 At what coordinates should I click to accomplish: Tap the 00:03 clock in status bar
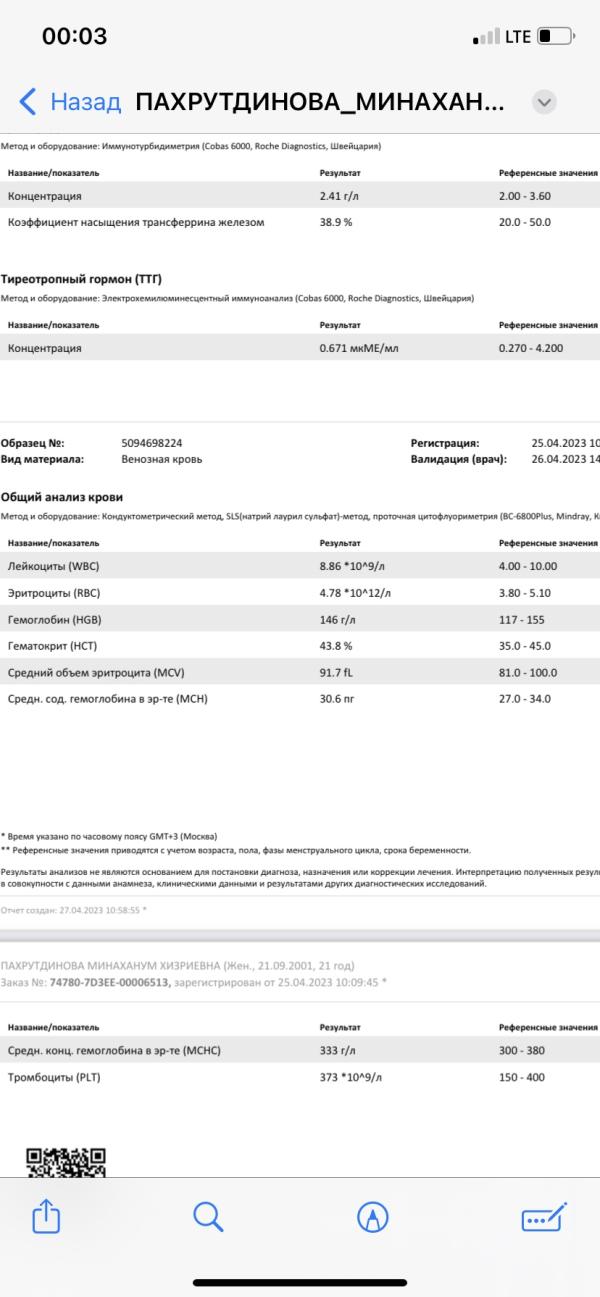click(x=74, y=37)
